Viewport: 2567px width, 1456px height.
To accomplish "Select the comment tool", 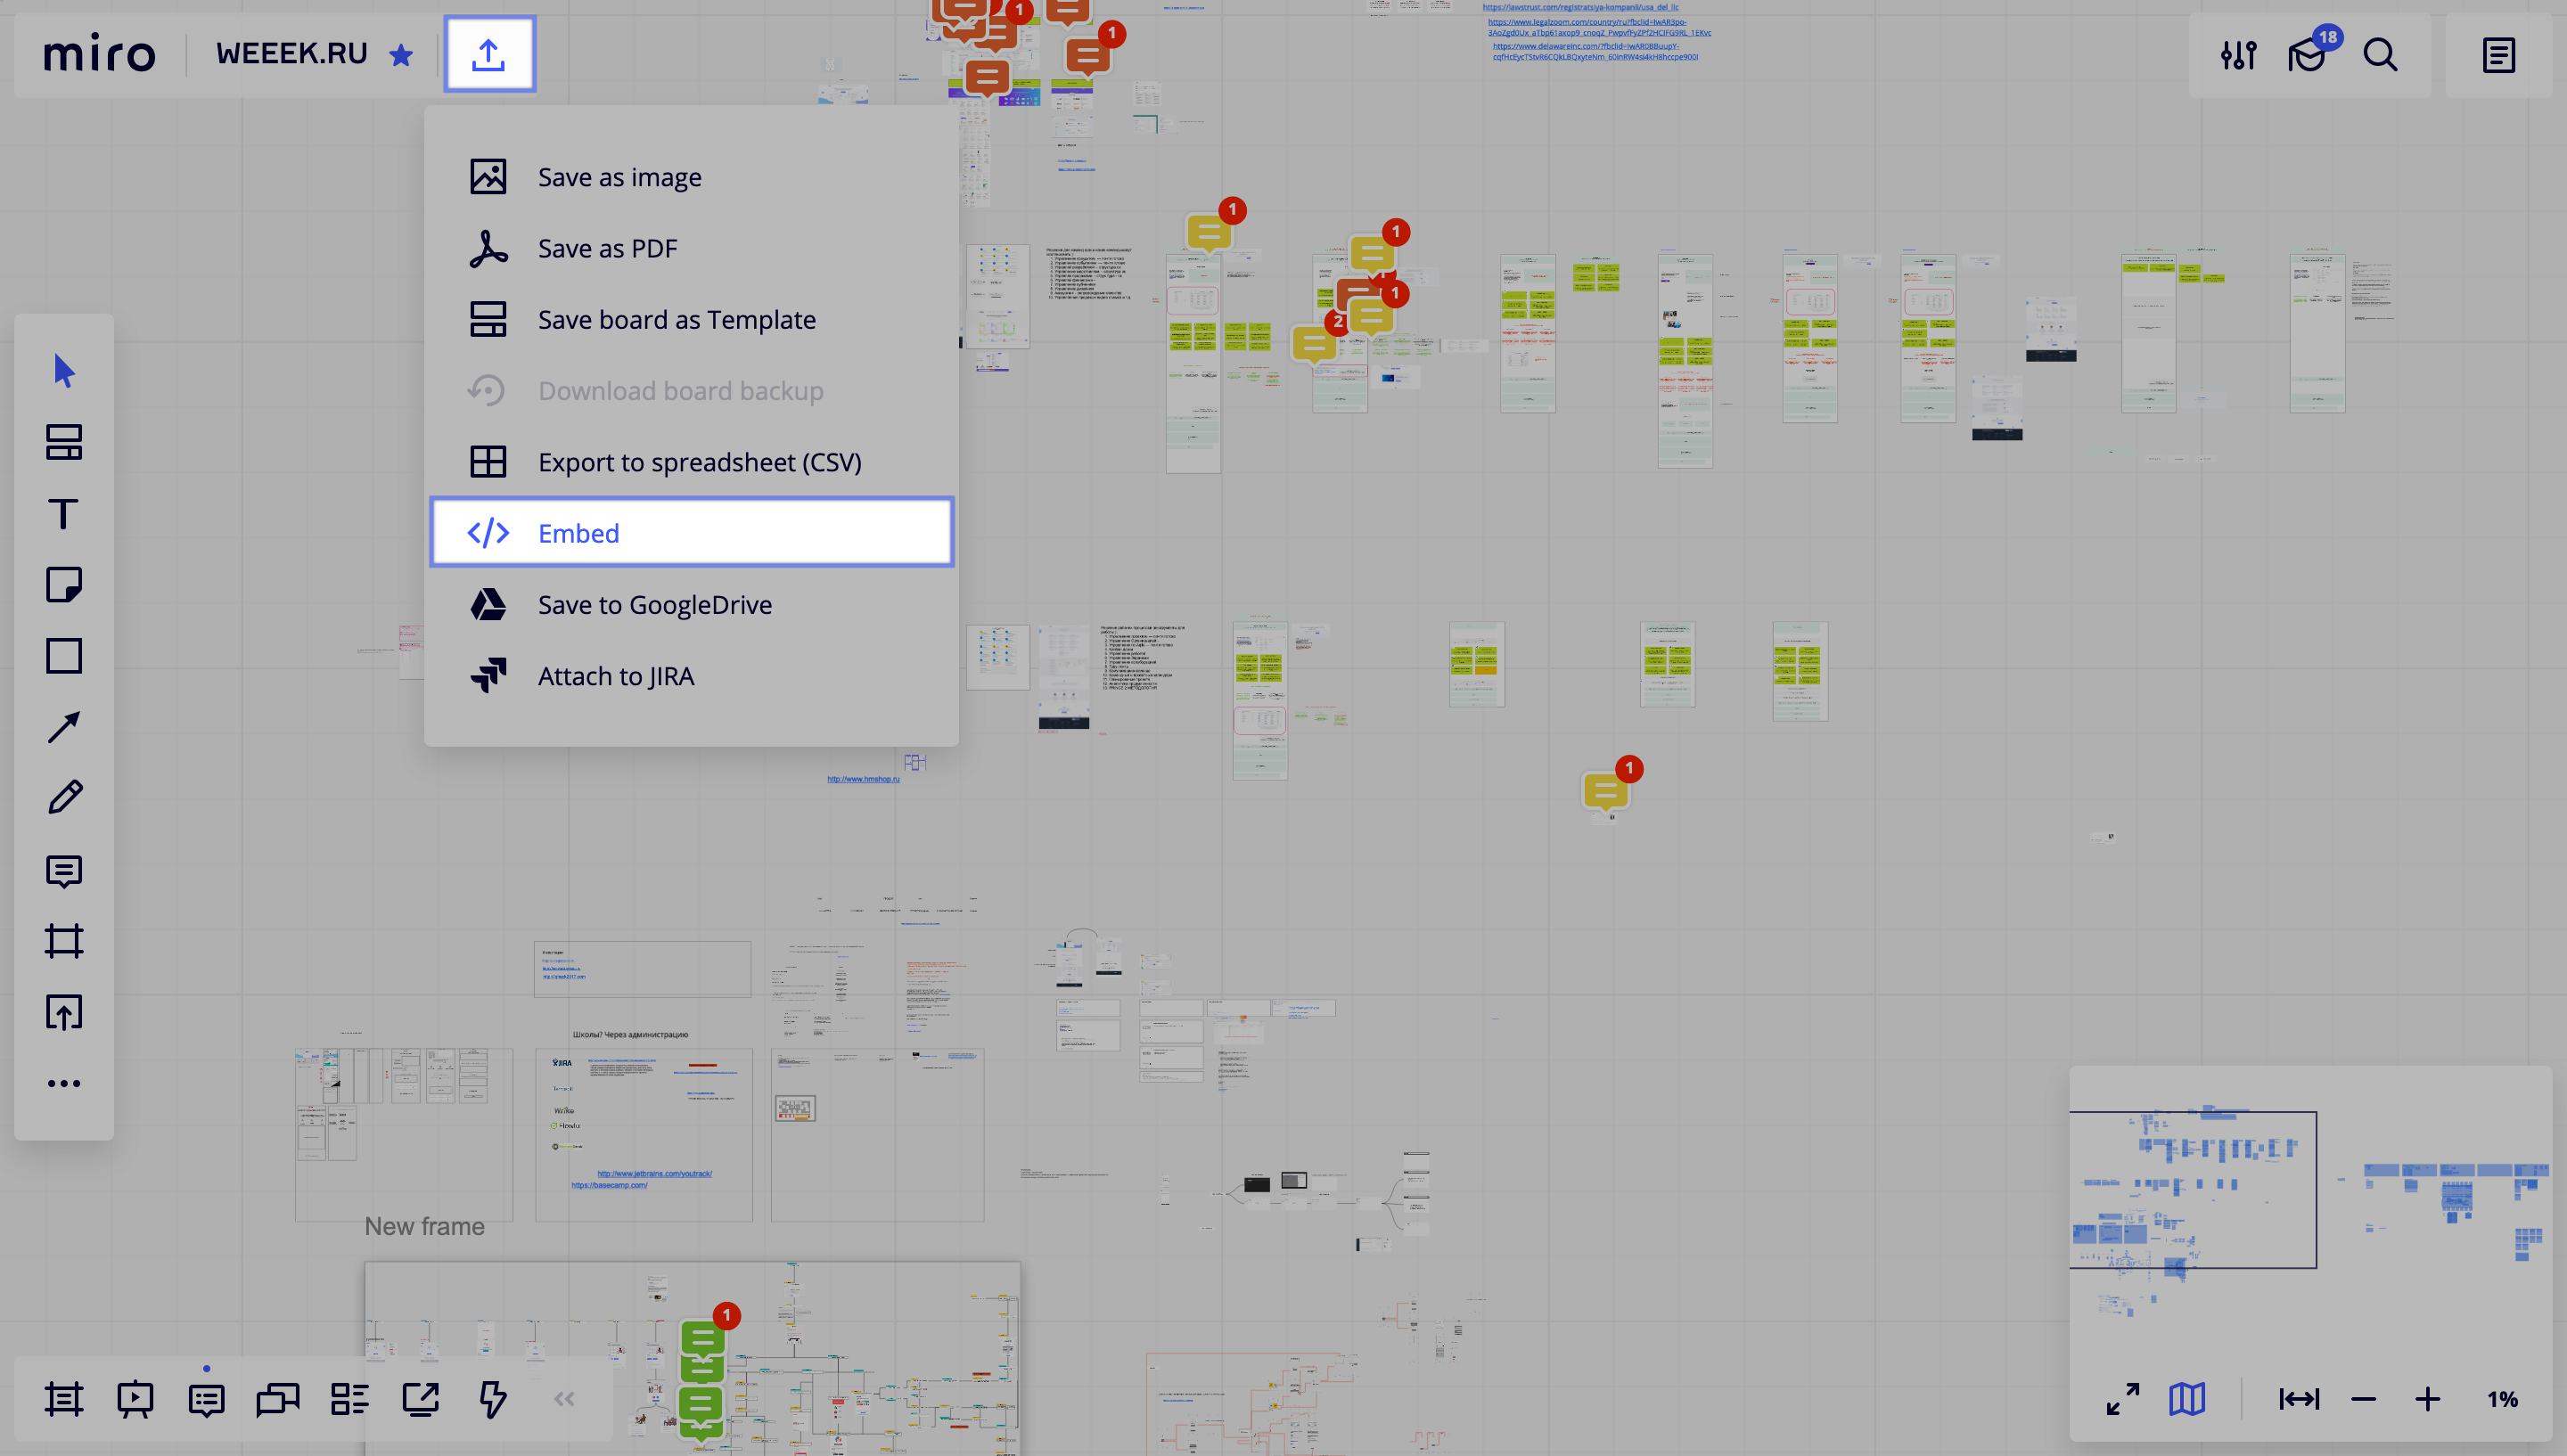I will (x=65, y=871).
